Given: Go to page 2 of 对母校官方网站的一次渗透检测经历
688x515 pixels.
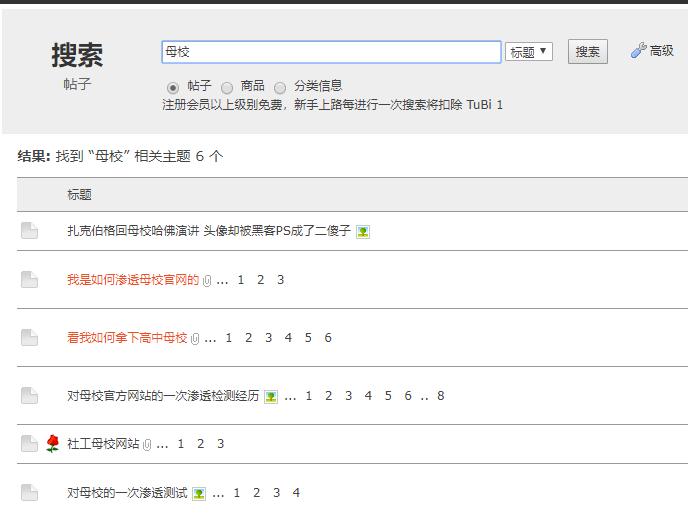Looking at the screenshot, I should point(329,396).
